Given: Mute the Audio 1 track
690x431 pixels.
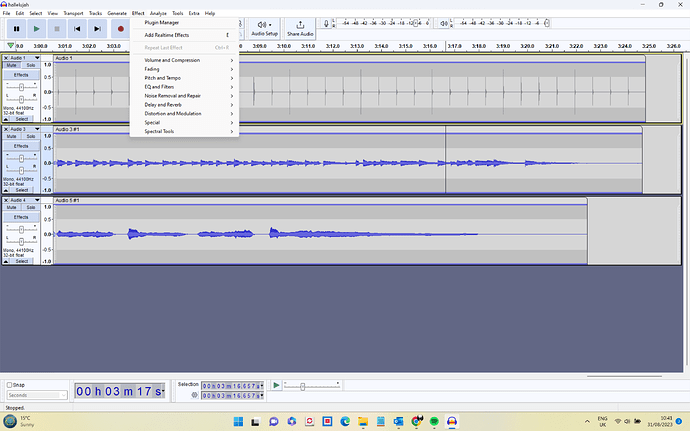Looking at the screenshot, I should point(11,65).
